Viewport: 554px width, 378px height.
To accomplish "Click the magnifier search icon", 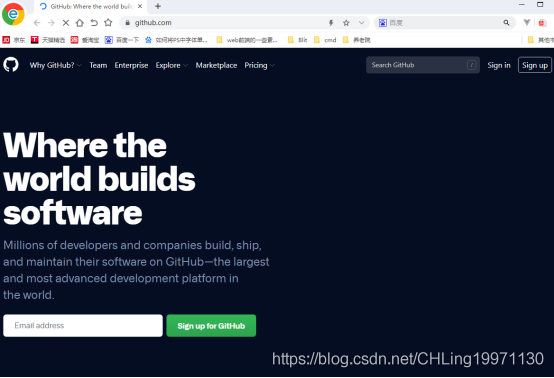I will click(506, 23).
